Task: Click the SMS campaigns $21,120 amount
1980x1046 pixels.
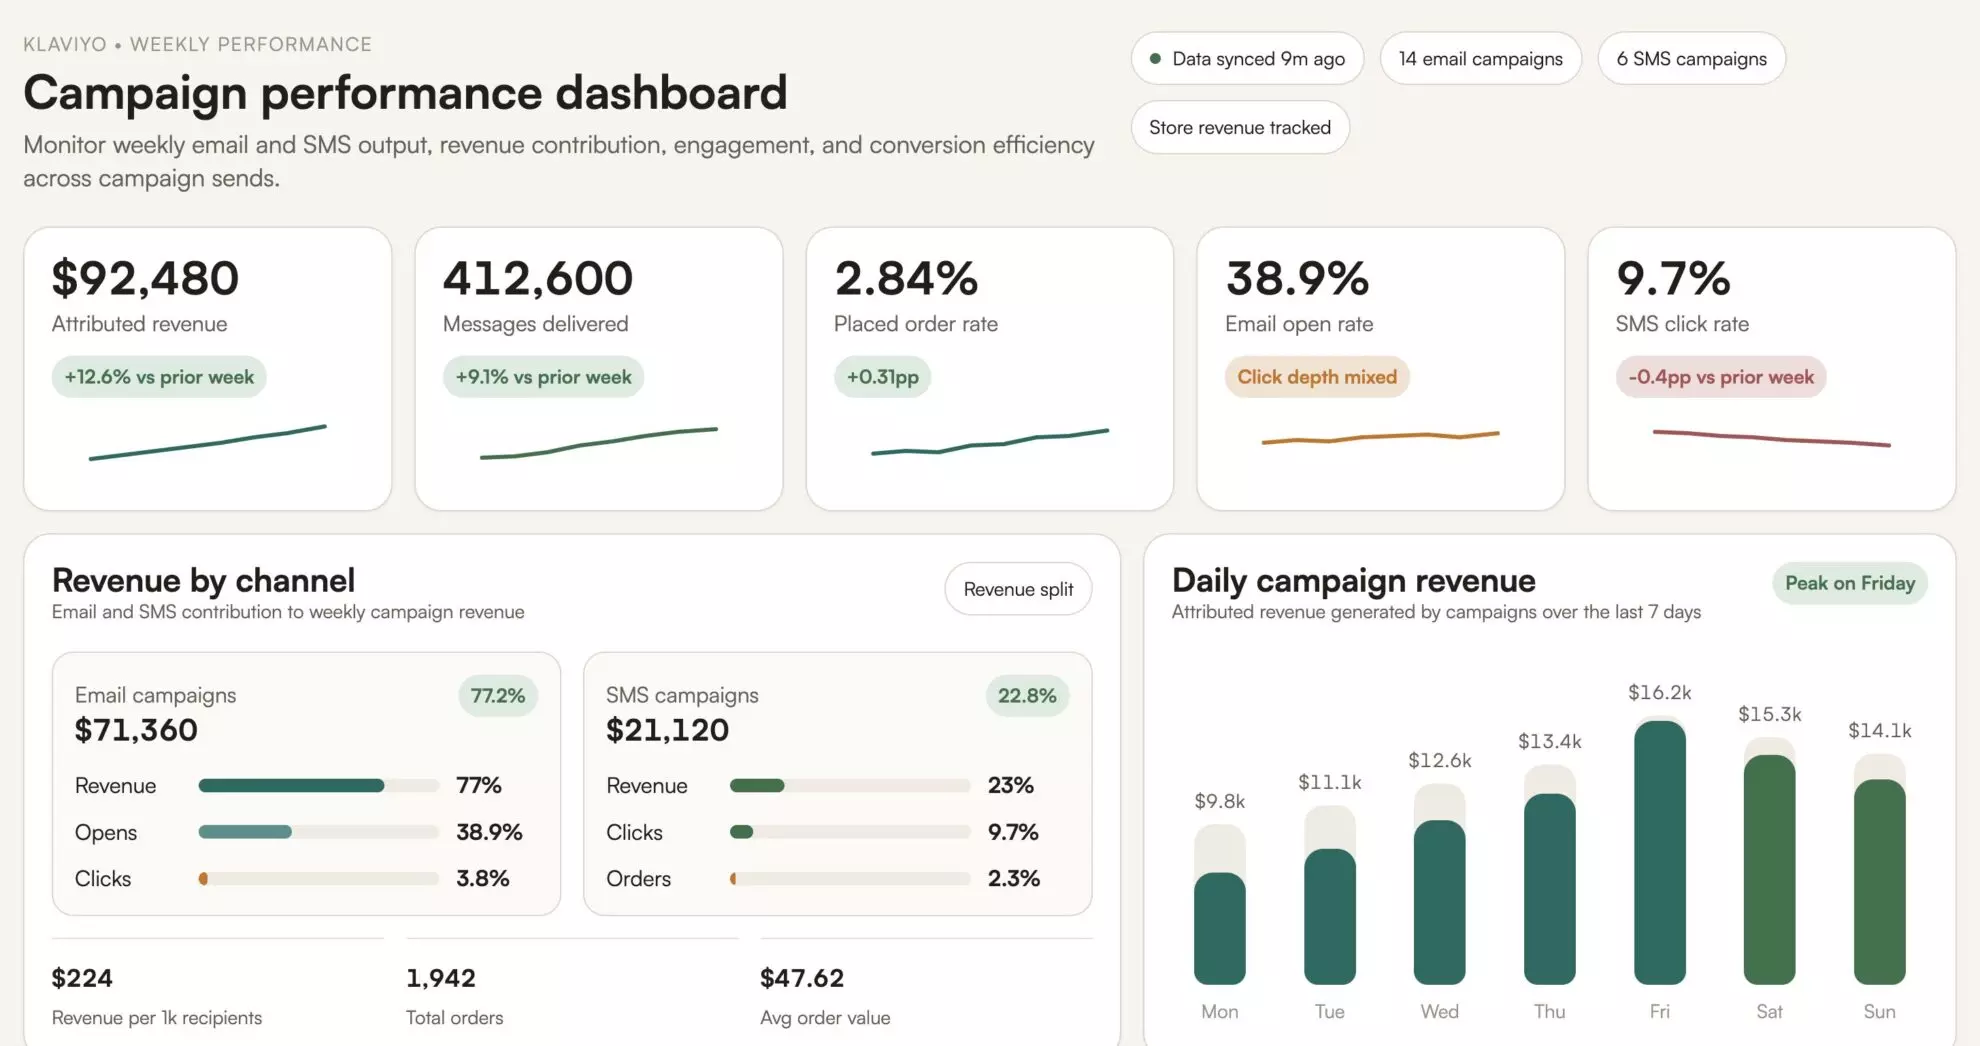Action: coord(667,730)
